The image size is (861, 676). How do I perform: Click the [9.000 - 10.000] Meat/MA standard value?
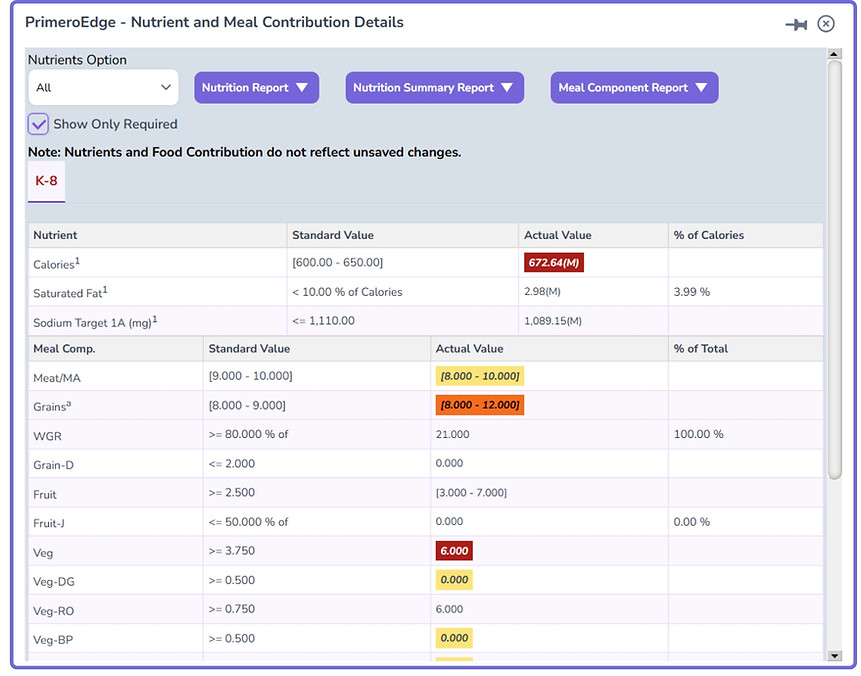point(250,376)
